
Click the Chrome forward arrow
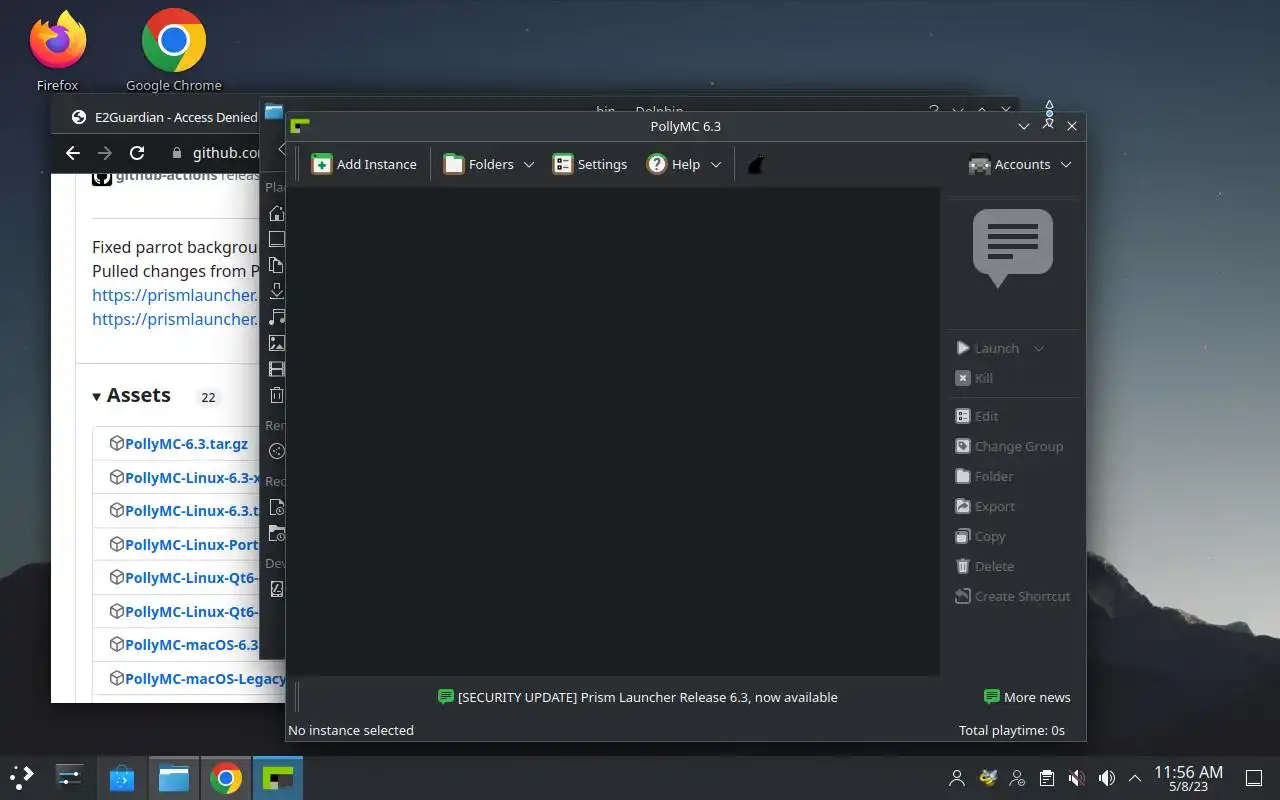pos(105,153)
